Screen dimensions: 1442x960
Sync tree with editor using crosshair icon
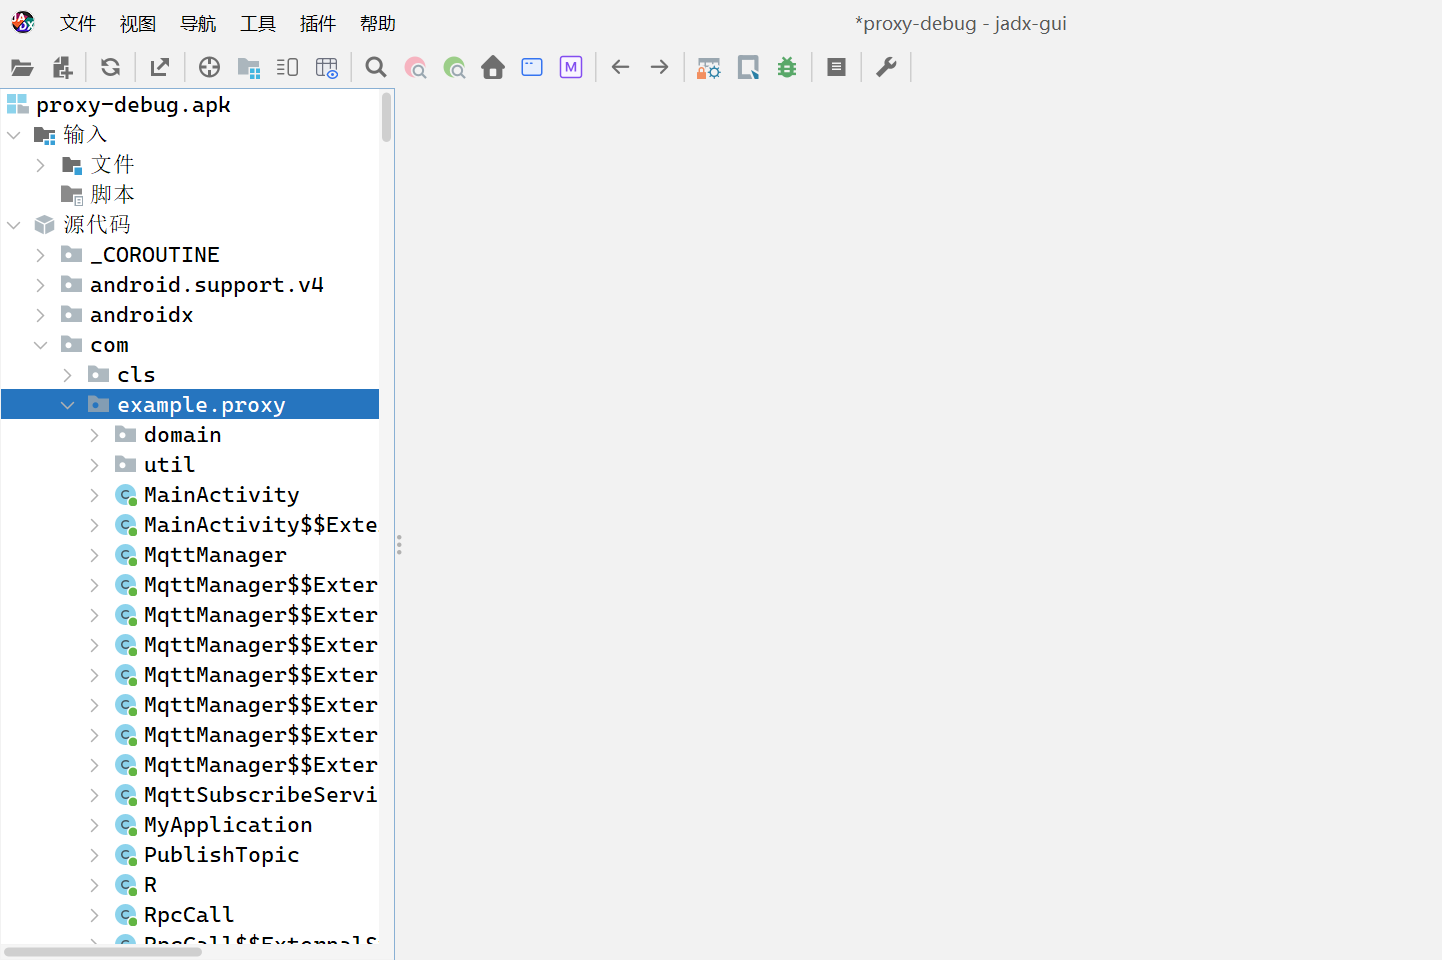tap(209, 68)
